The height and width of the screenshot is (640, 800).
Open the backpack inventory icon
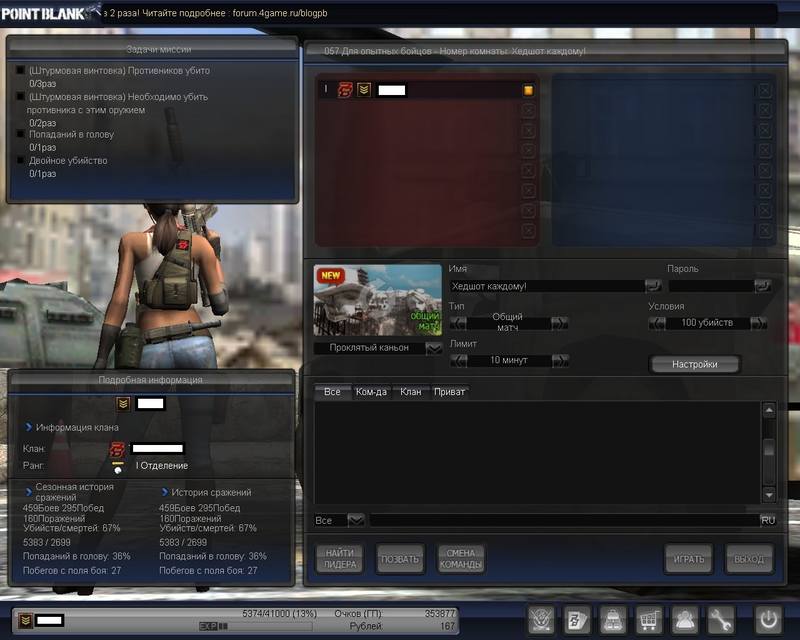point(613,620)
